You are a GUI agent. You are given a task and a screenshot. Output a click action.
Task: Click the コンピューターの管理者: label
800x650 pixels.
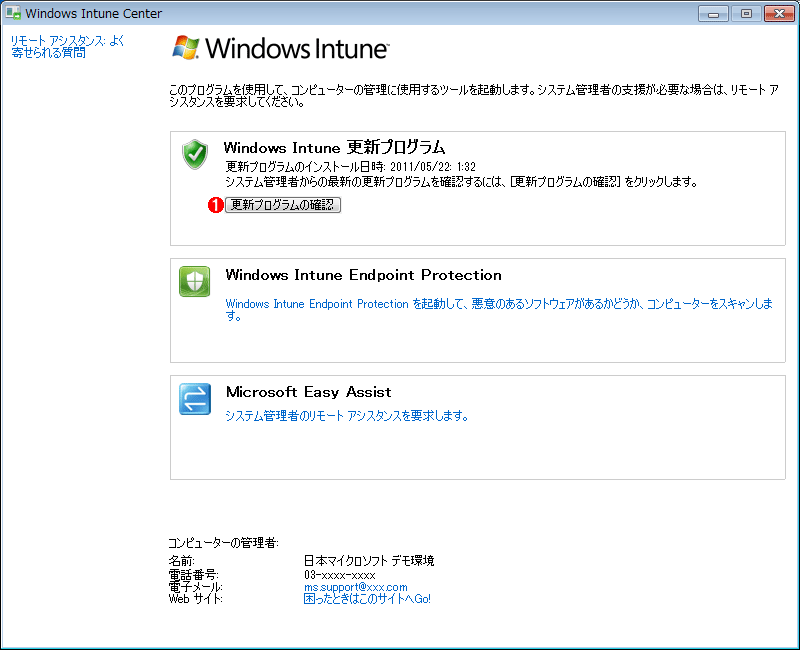tap(223, 543)
